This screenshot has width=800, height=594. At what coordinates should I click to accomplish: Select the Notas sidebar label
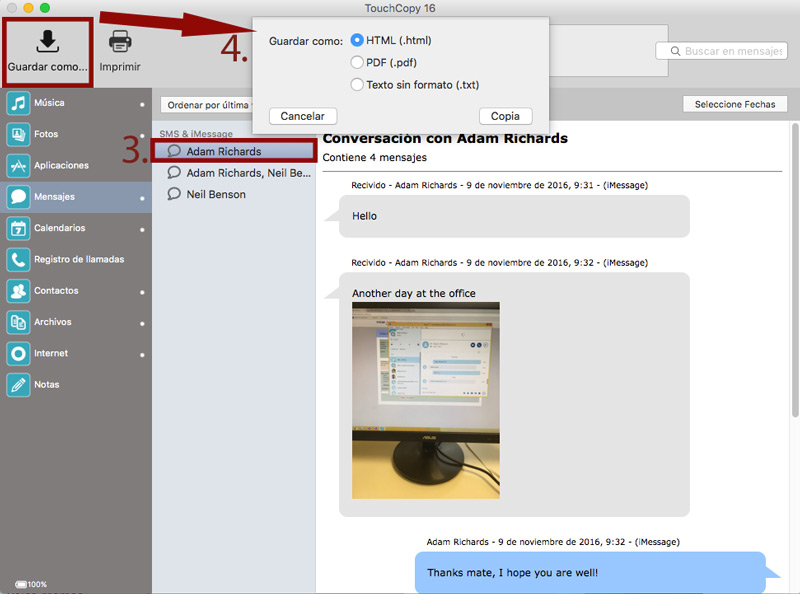pyautogui.click(x=46, y=384)
